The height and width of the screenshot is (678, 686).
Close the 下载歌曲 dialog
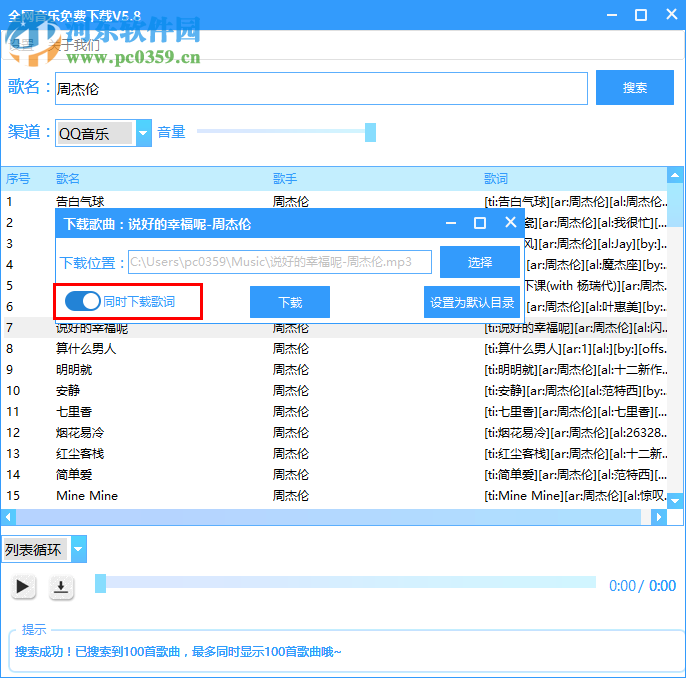pos(510,223)
